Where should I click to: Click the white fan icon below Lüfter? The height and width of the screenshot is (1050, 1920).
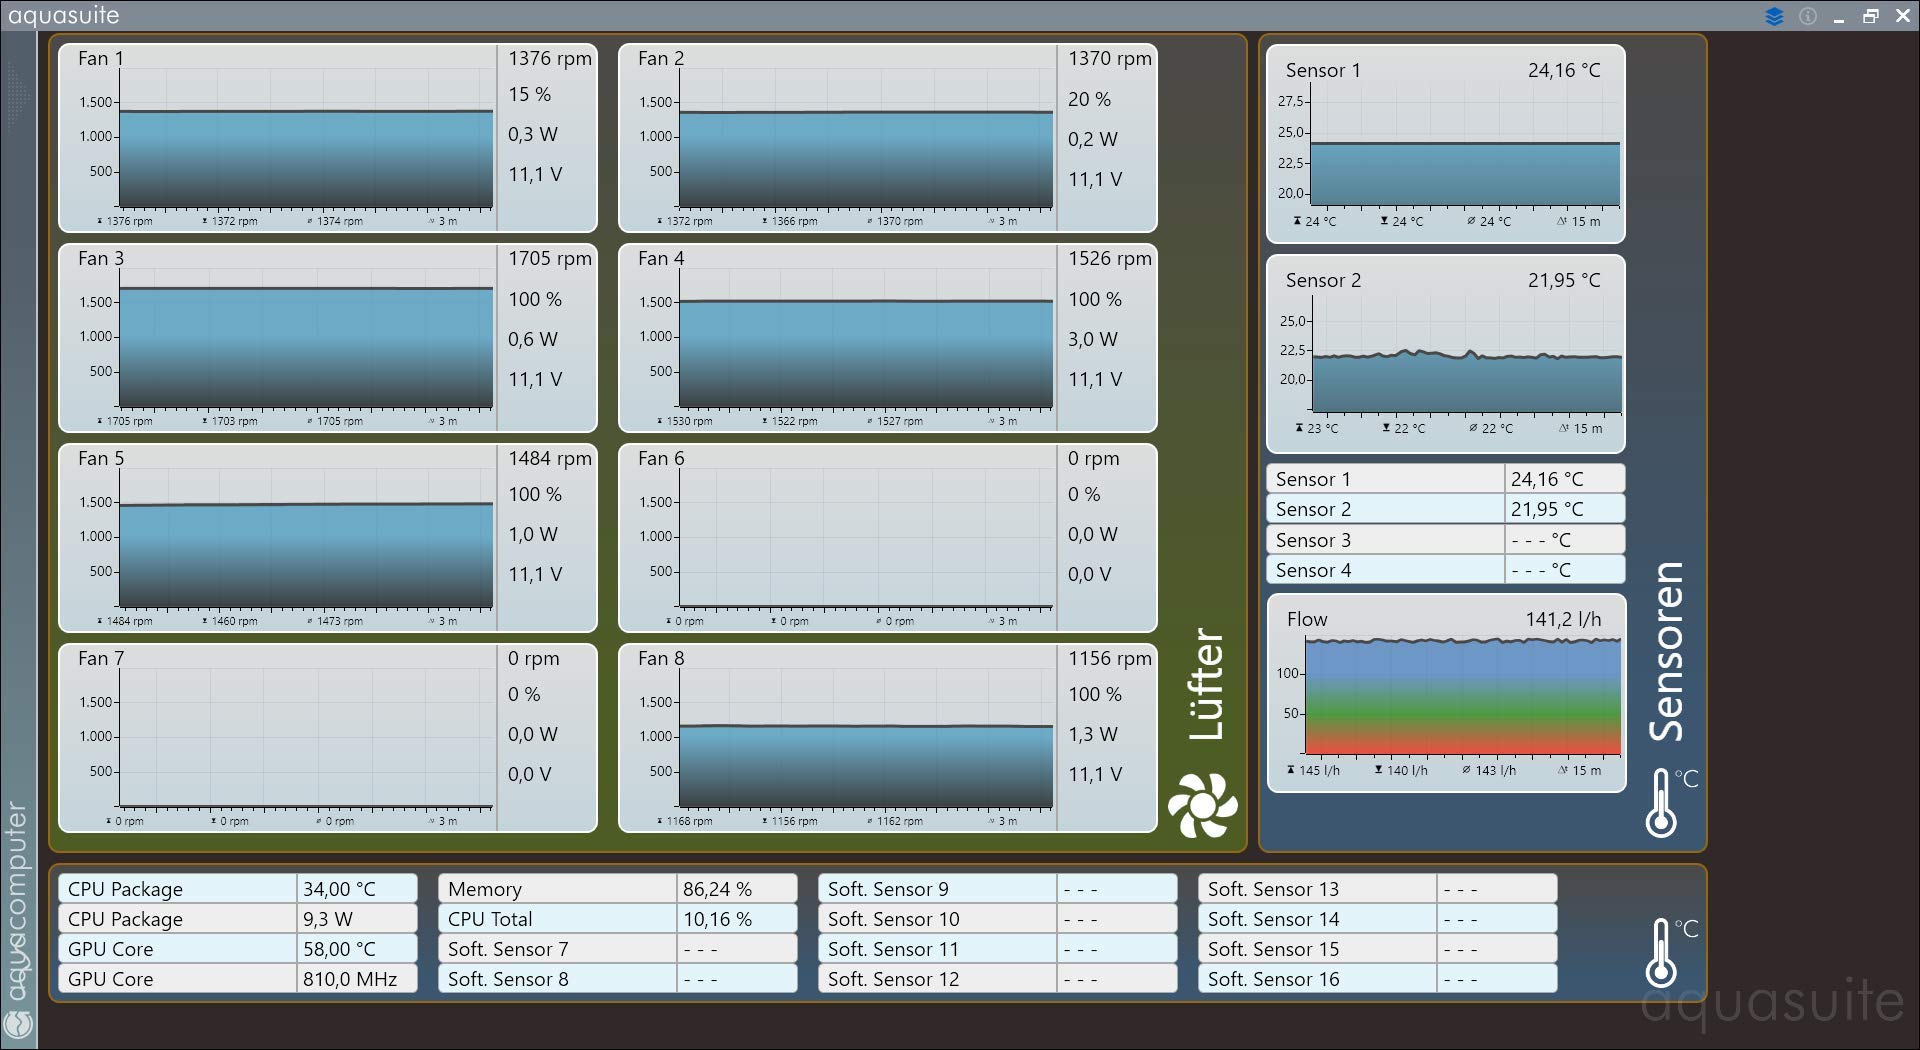click(x=1202, y=805)
